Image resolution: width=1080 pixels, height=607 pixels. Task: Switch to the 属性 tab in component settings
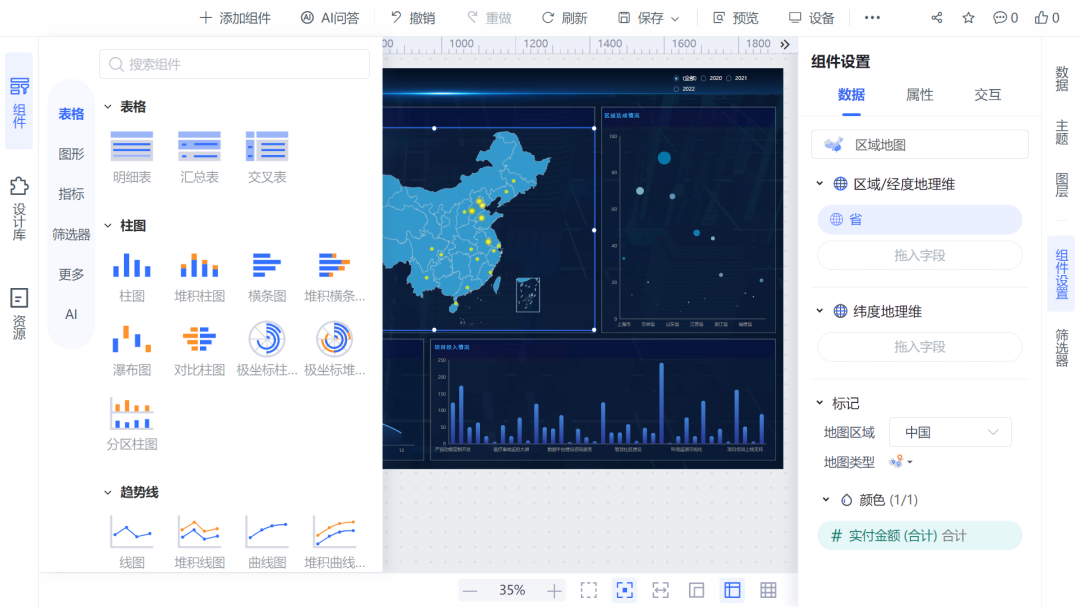919,94
